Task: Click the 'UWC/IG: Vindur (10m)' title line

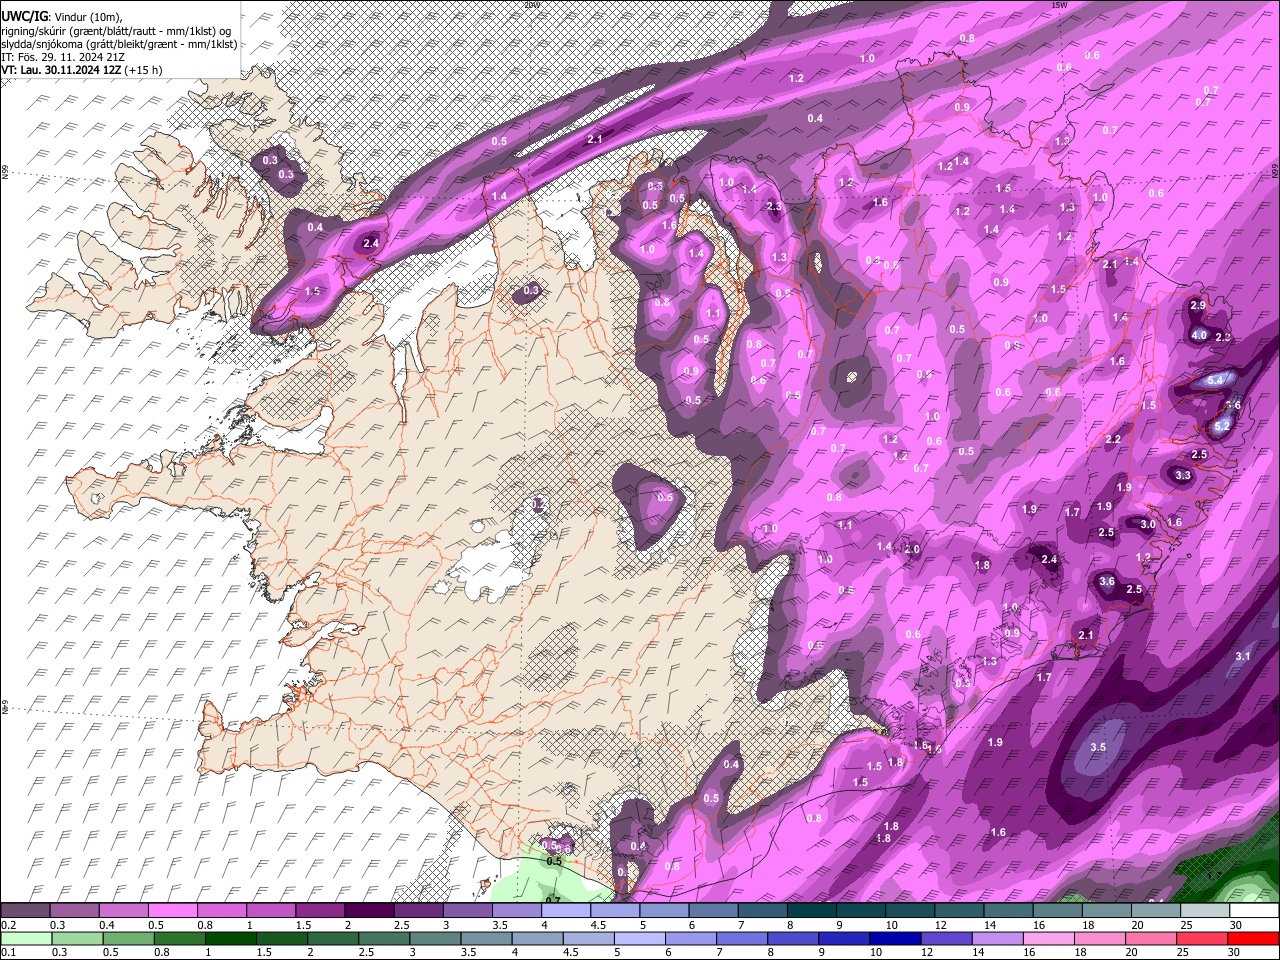Action: [62, 16]
